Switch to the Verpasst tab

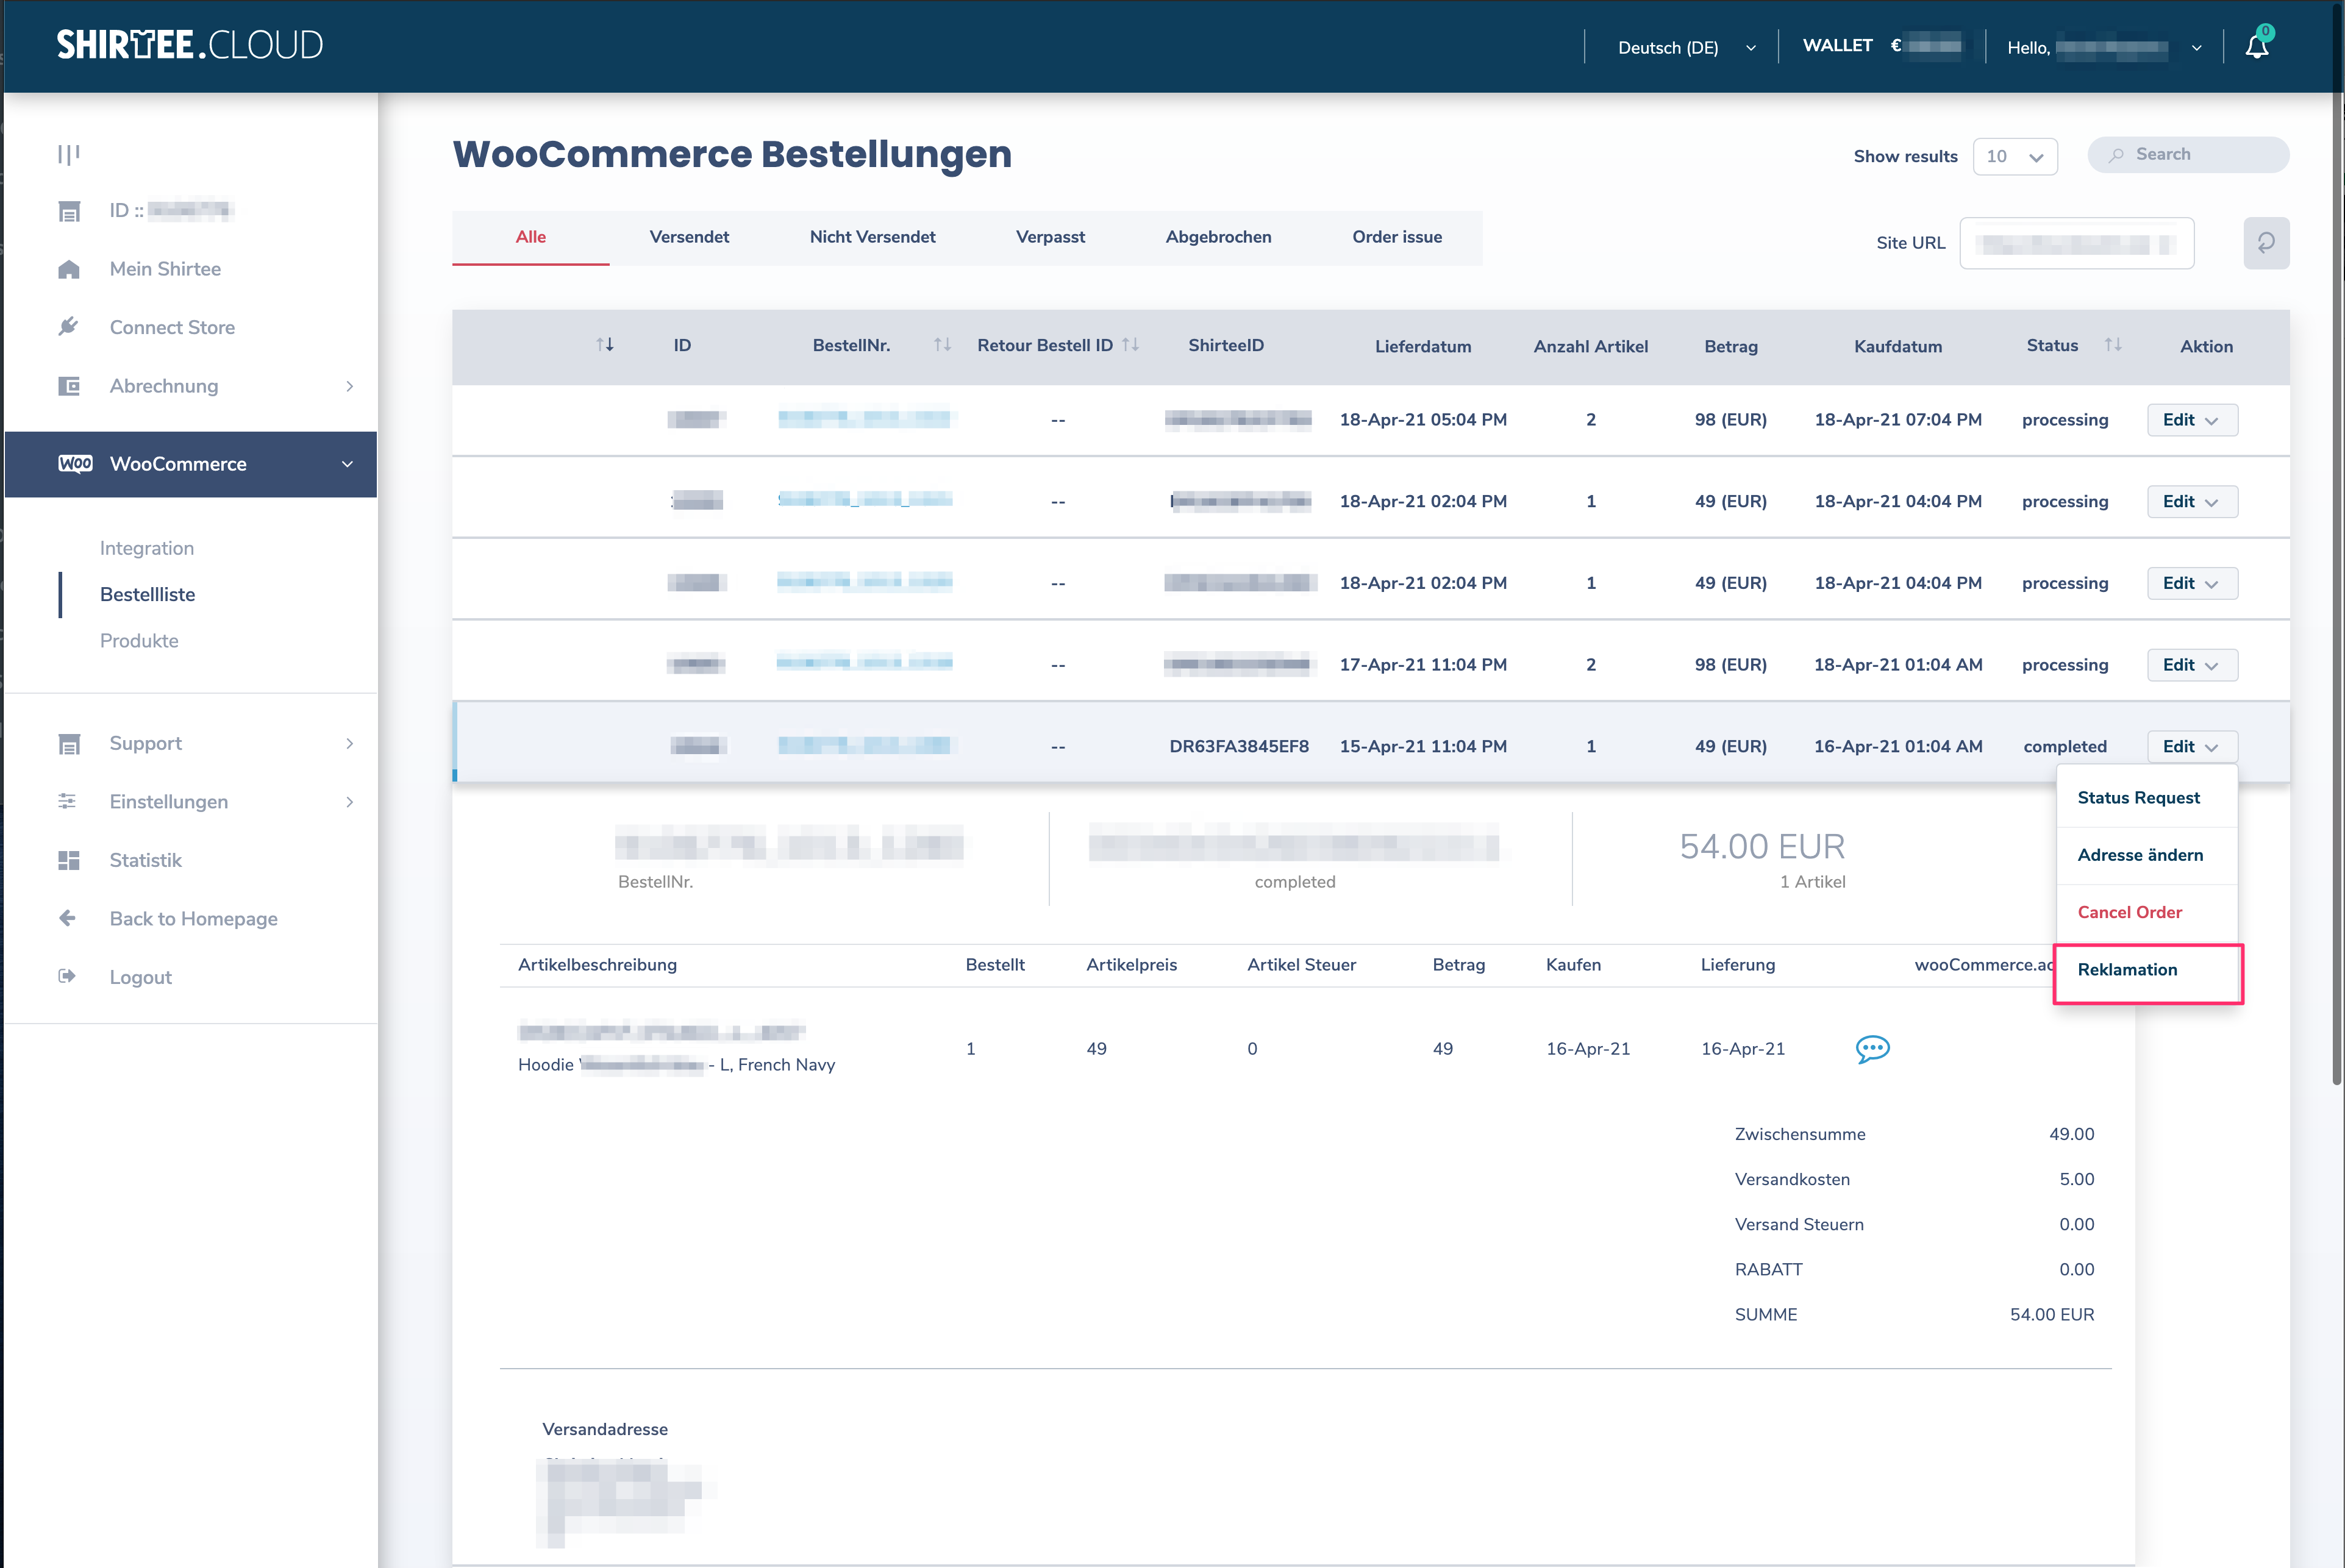tap(1050, 237)
